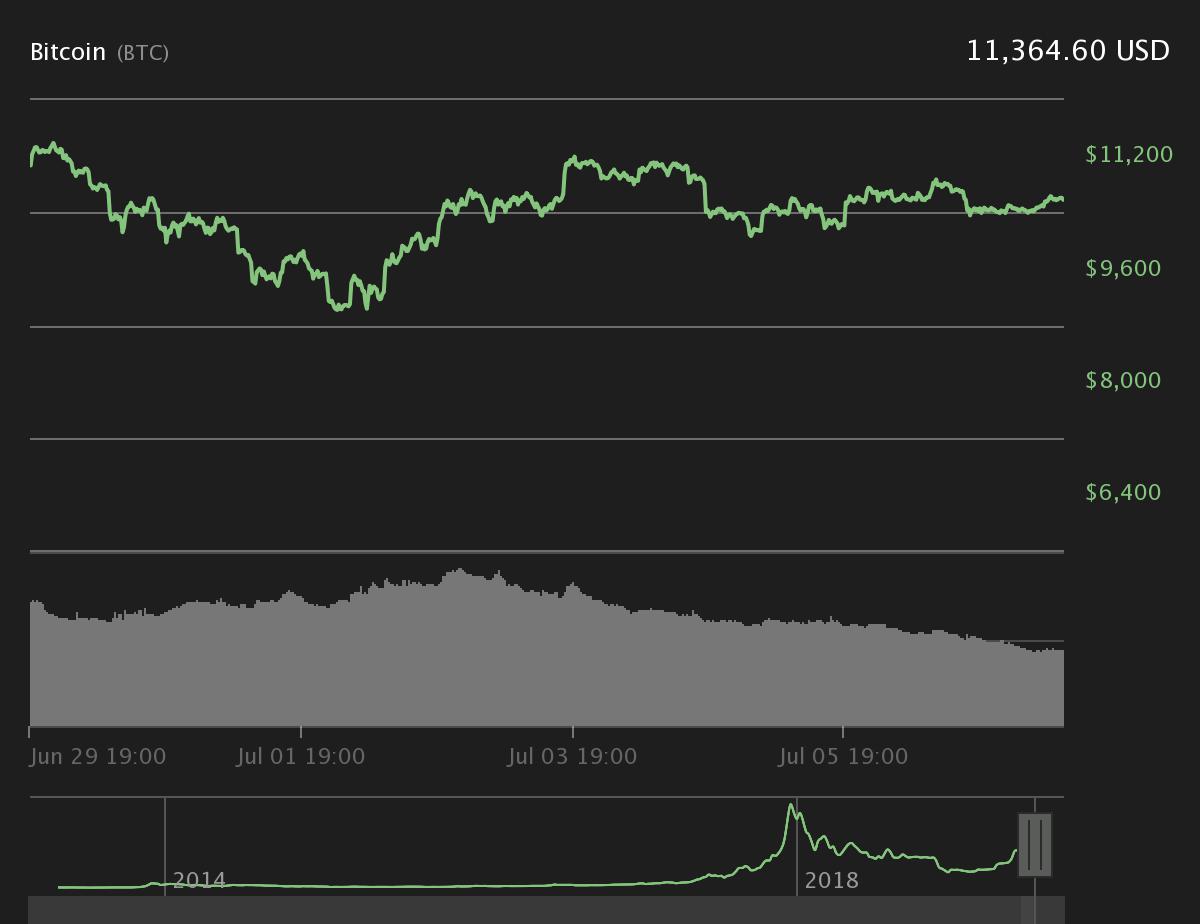The height and width of the screenshot is (924, 1200).
Task: Click the Jul 01 19:00 time label
Action: point(301,756)
